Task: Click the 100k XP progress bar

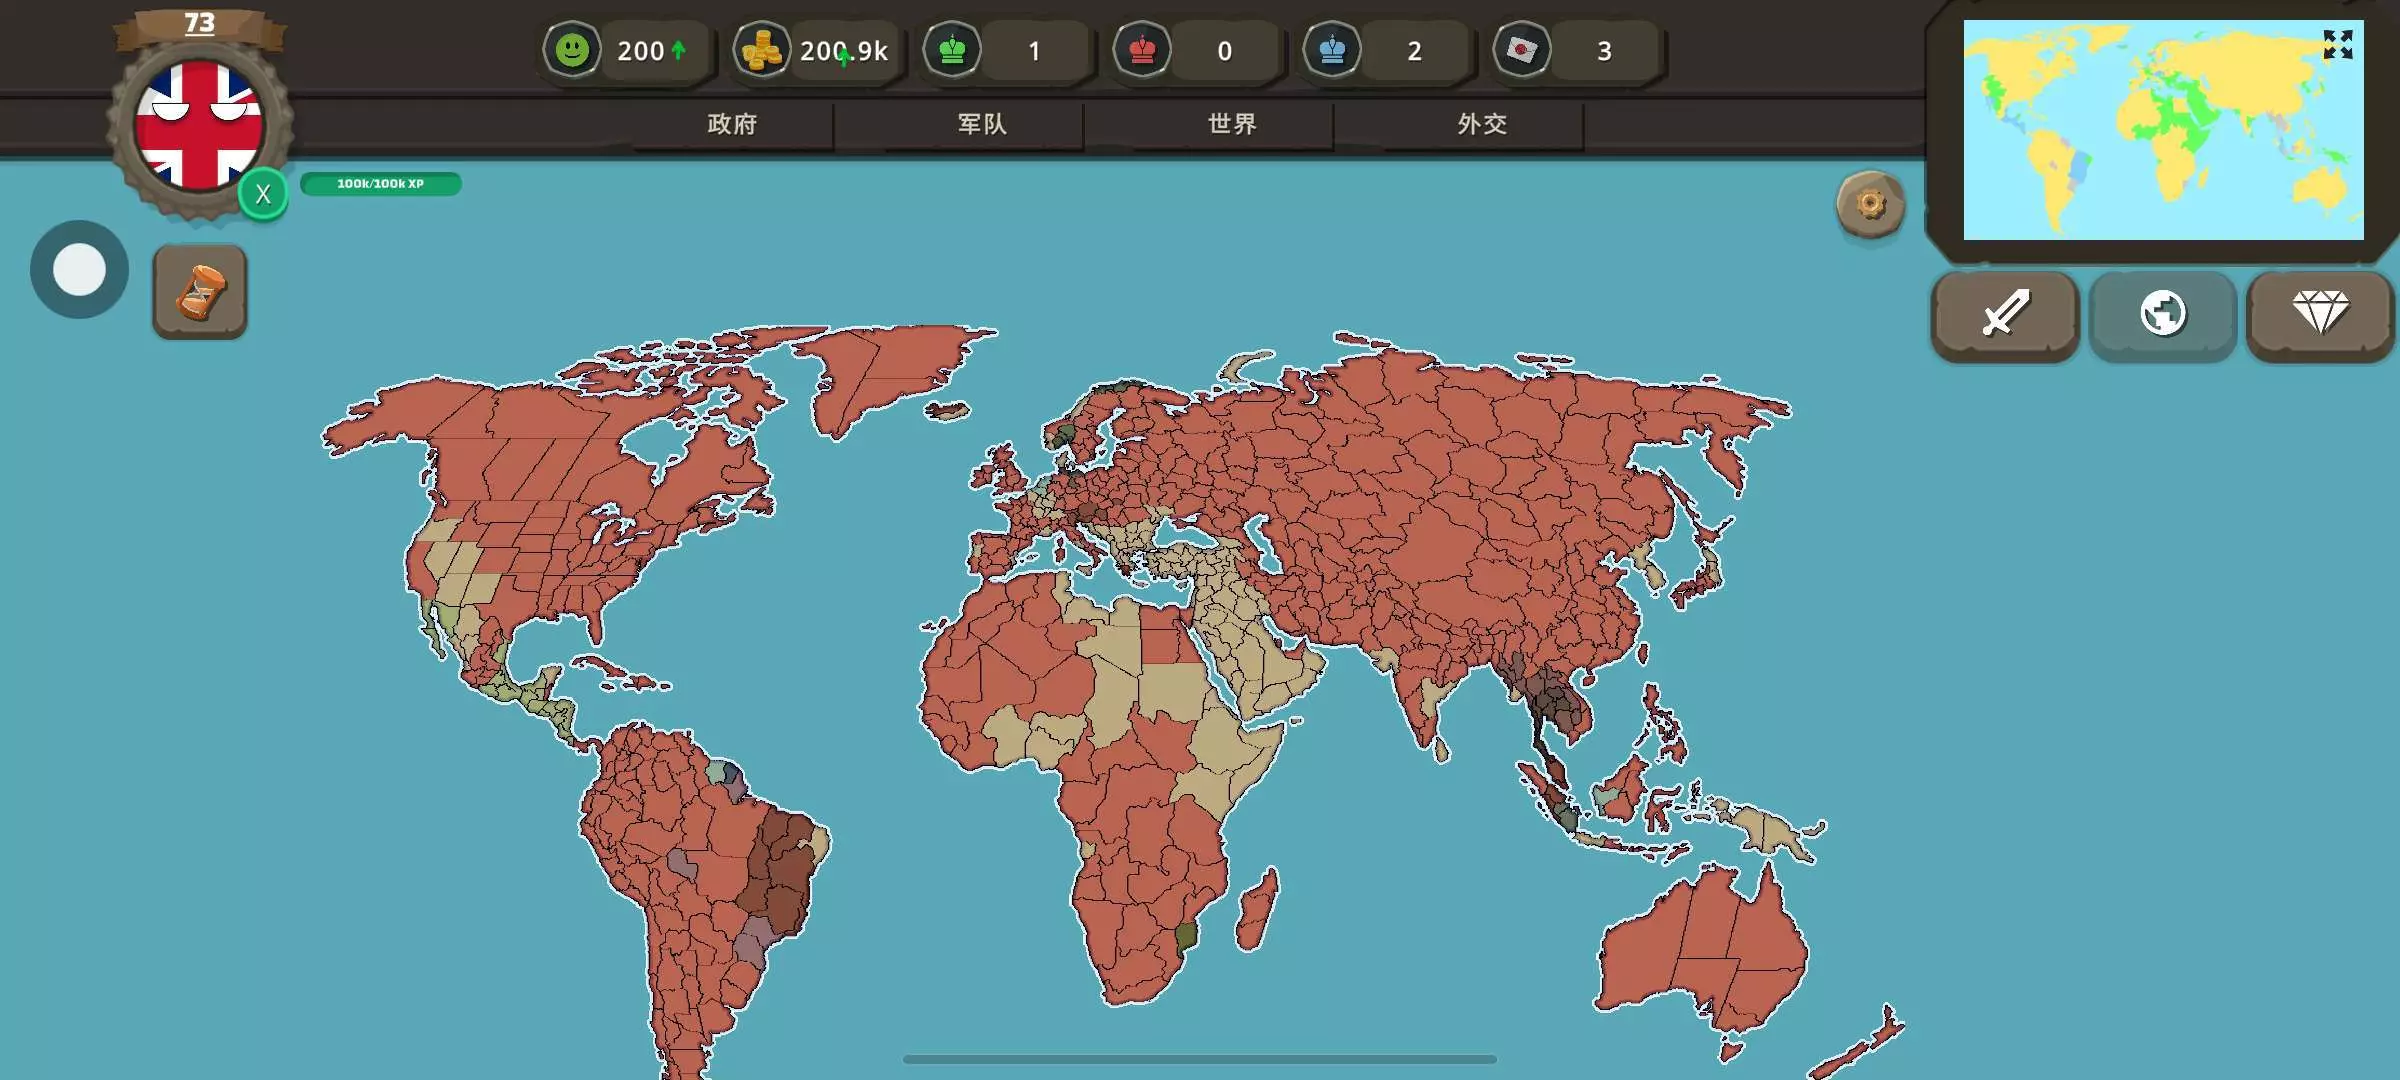Action: [x=380, y=184]
